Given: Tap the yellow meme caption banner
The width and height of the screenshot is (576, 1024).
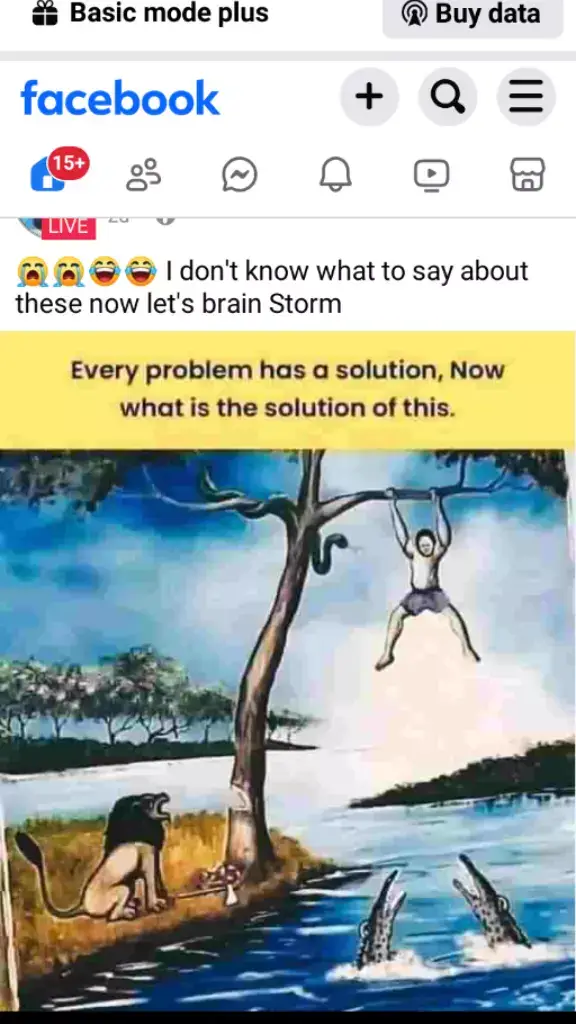Looking at the screenshot, I should pyautogui.click(x=287, y=390).
